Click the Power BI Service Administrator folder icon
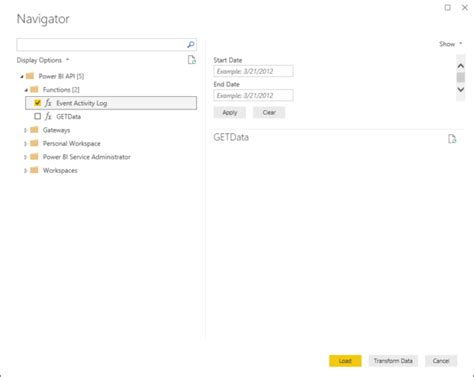Image resolution: width=474 pixels, height=377 pixels. [34, 157]
